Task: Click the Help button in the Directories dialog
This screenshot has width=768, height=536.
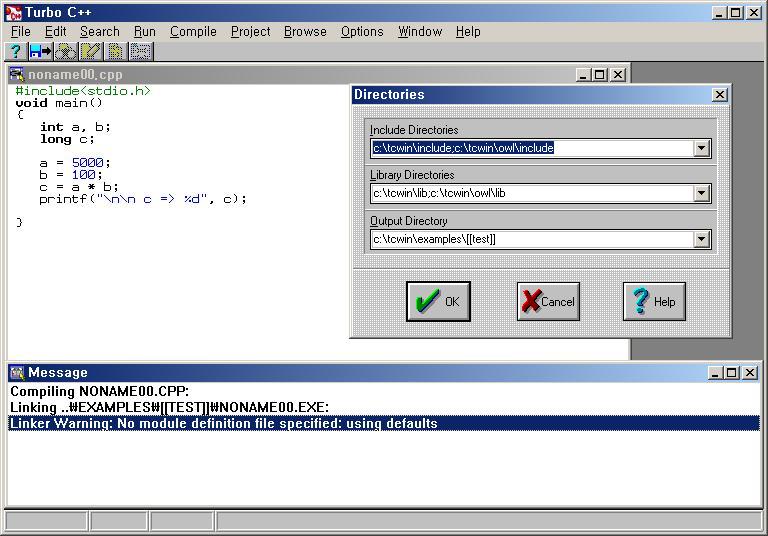Action: point(654,301)
